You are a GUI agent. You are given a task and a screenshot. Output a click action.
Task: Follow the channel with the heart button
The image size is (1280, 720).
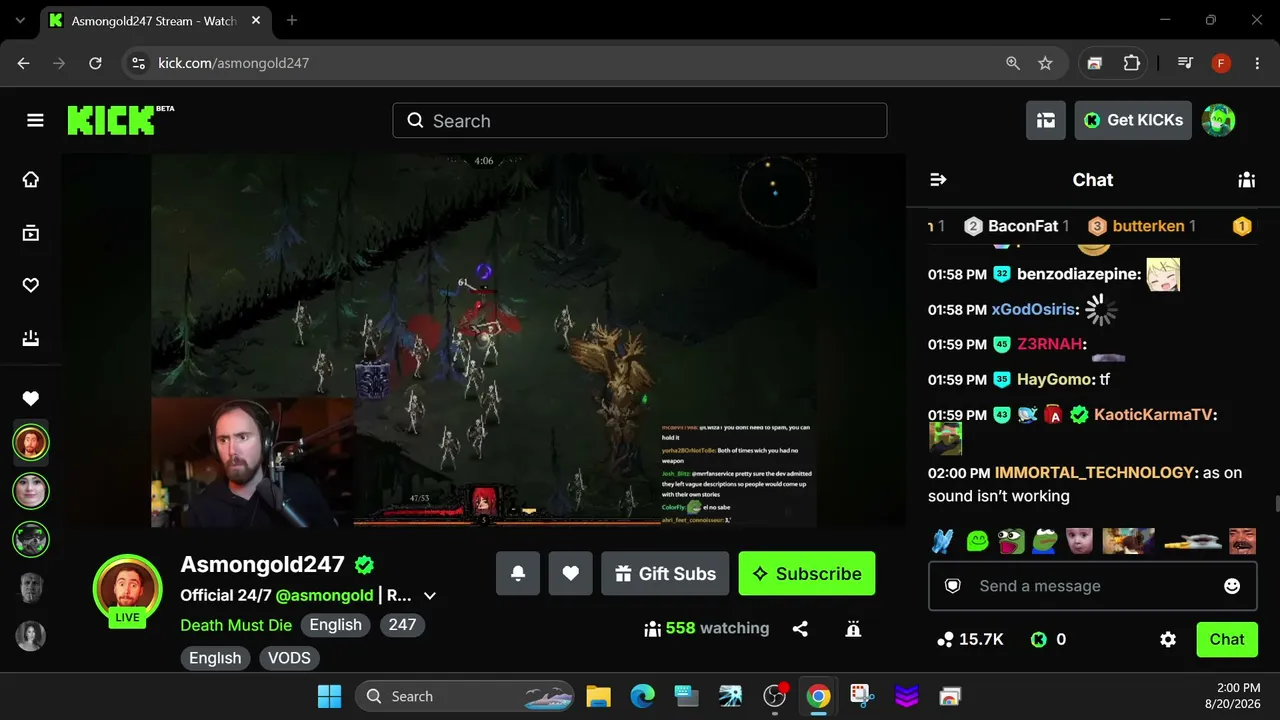[x=570, y=573]
